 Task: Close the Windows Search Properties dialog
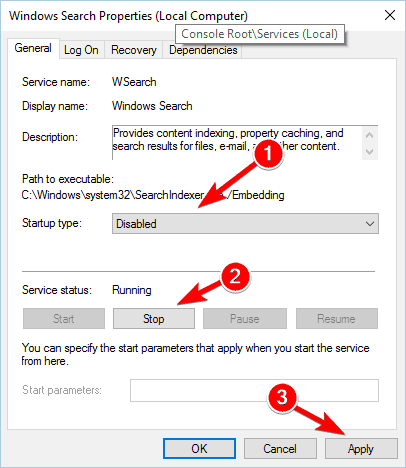(x=390, y=15)
